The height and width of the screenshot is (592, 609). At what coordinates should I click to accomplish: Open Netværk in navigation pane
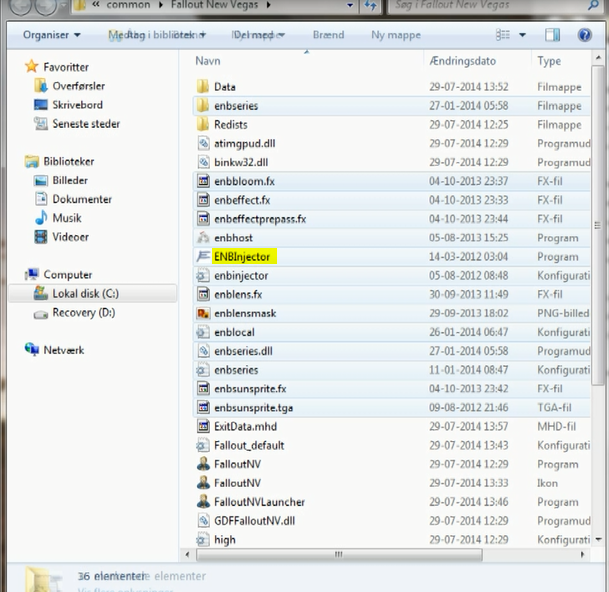(x=64, y=350)
